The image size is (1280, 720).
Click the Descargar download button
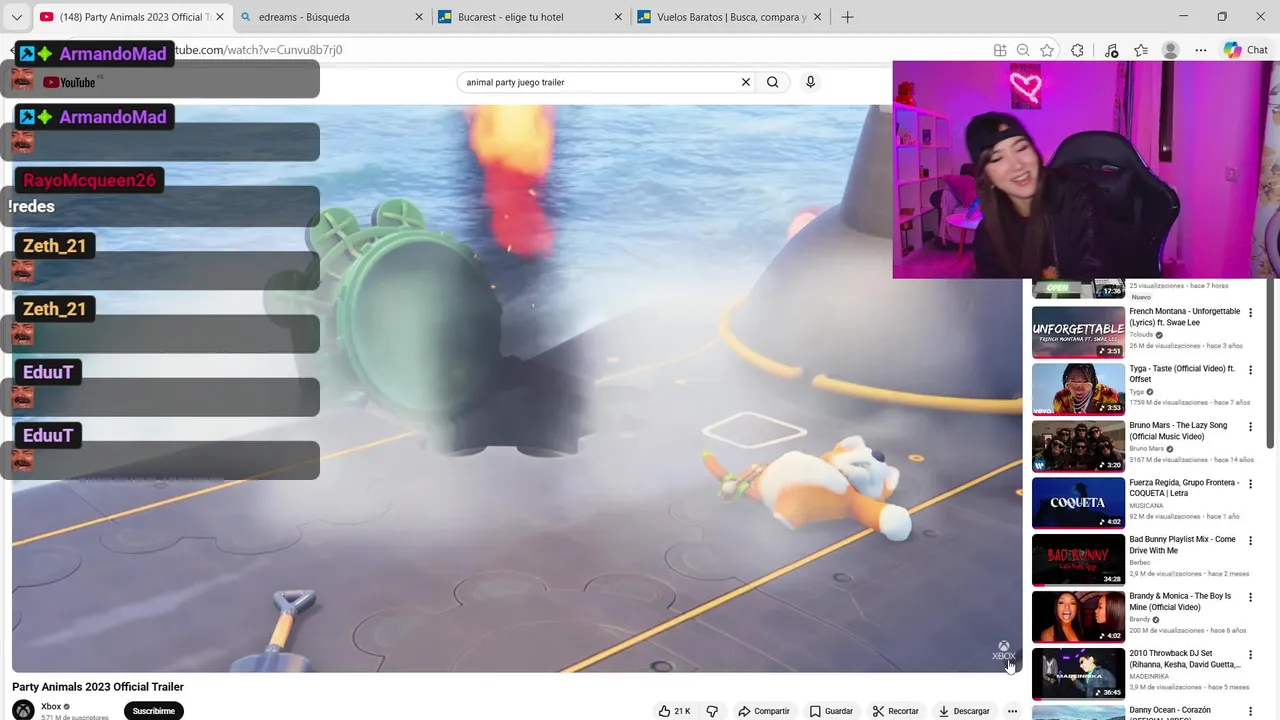point(964,711)
